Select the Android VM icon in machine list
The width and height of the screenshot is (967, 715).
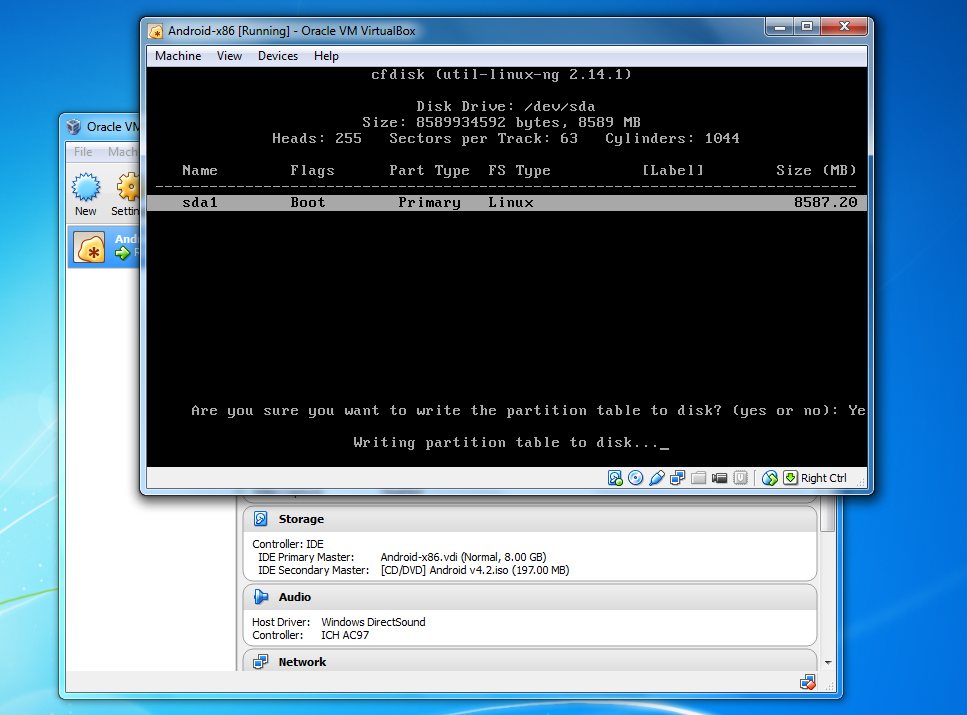pos(89,247)
